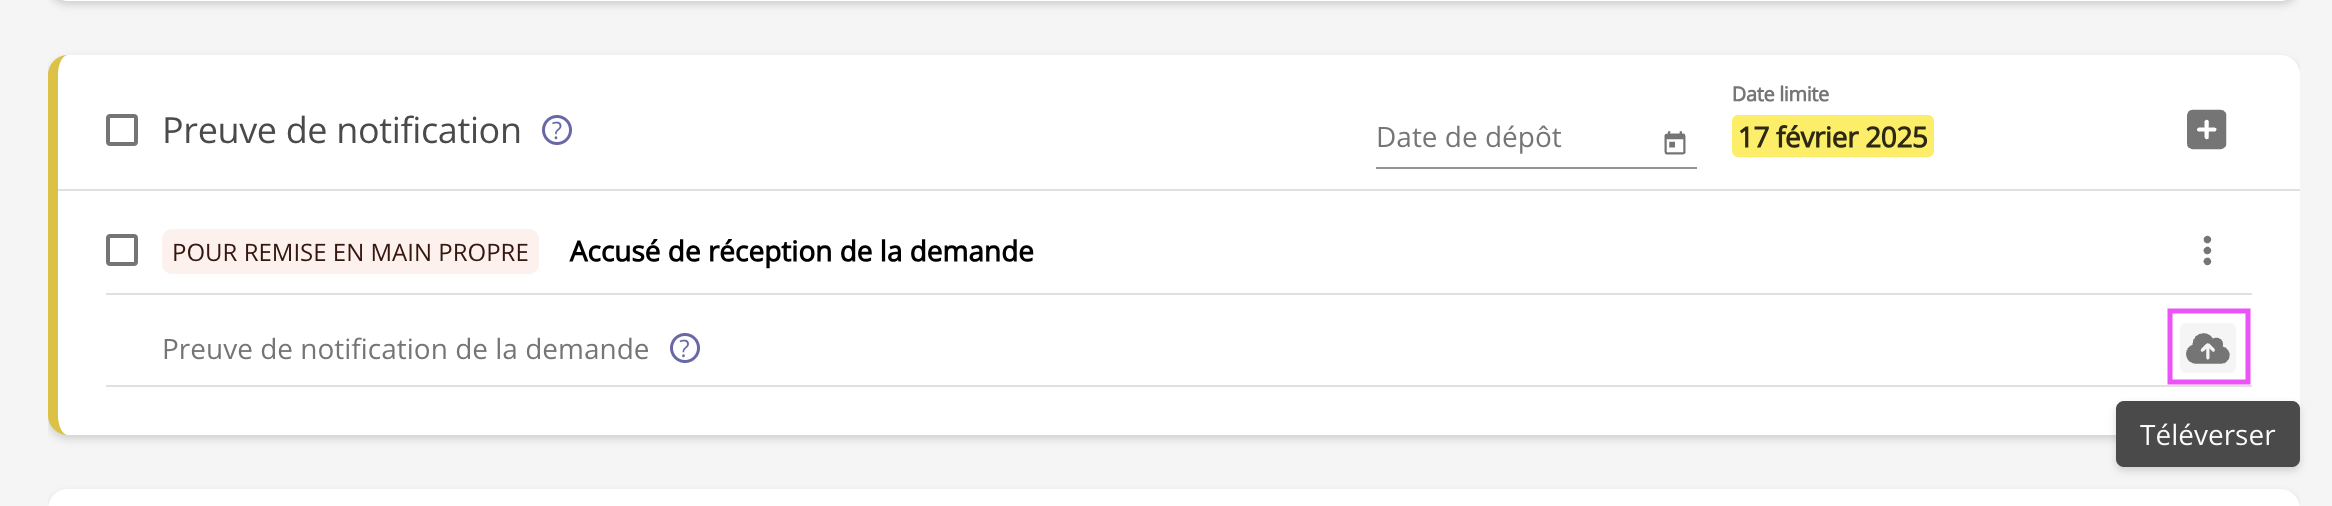Select the 17 février 2025 deadline badge

1832,137
